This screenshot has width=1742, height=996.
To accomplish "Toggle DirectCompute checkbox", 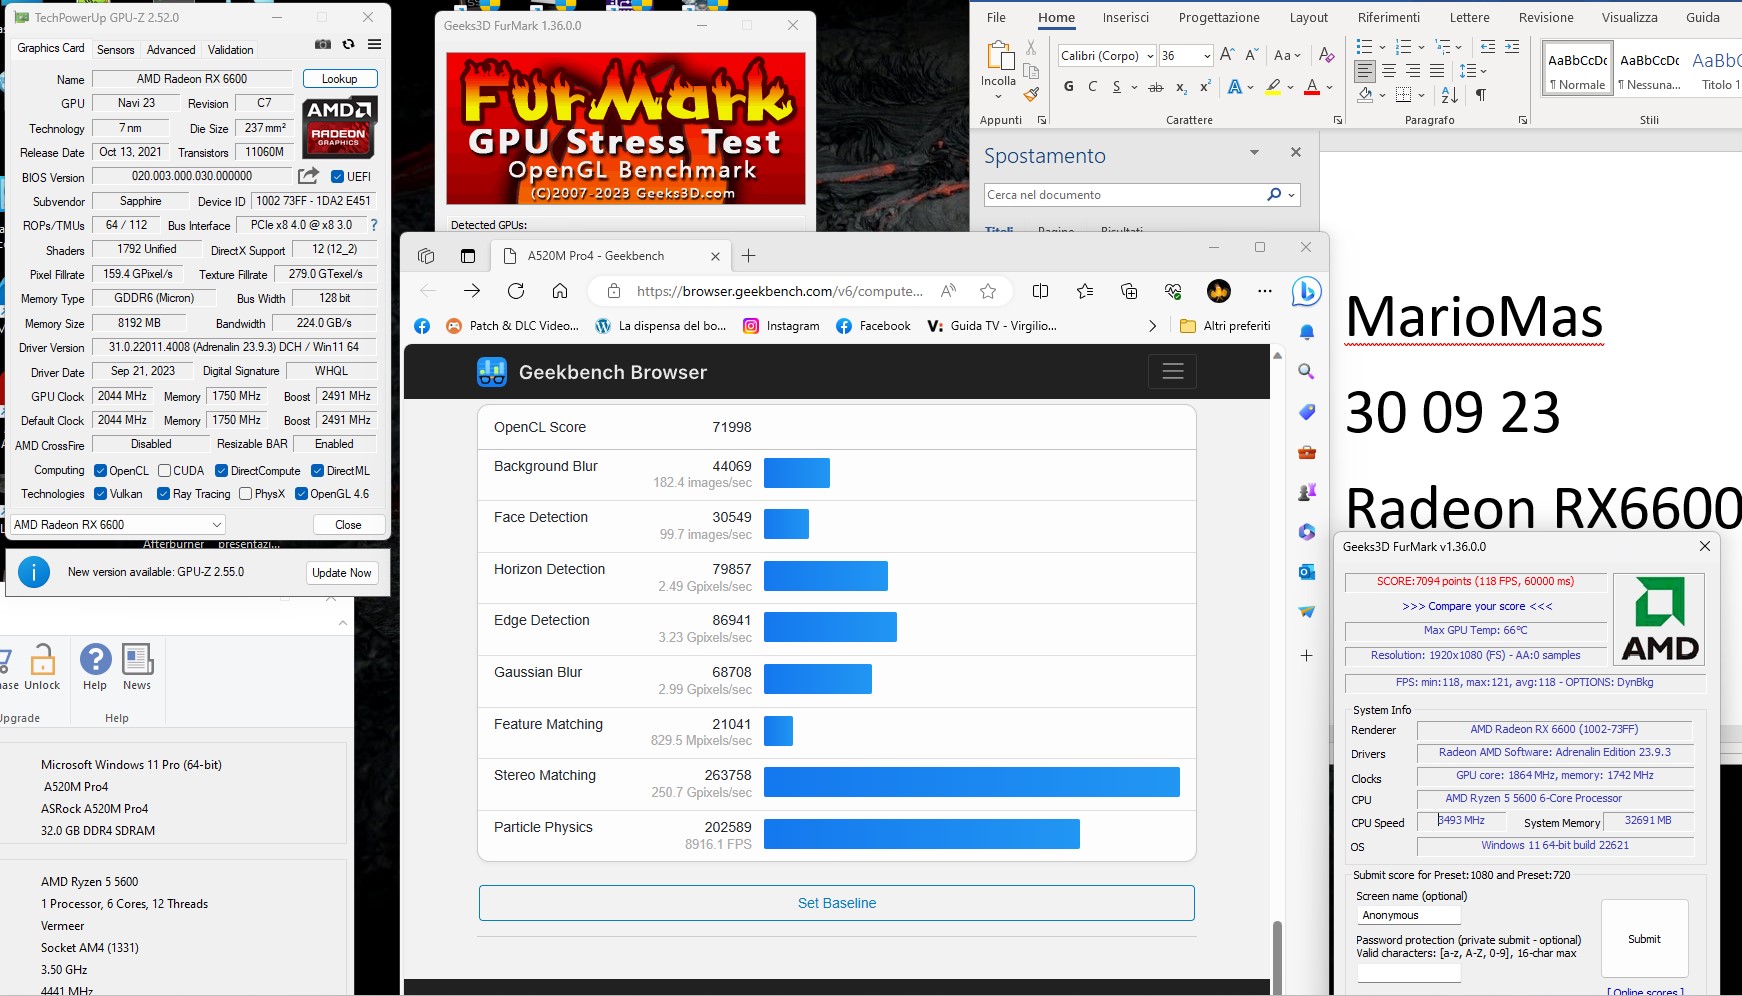I will [222, 471].
